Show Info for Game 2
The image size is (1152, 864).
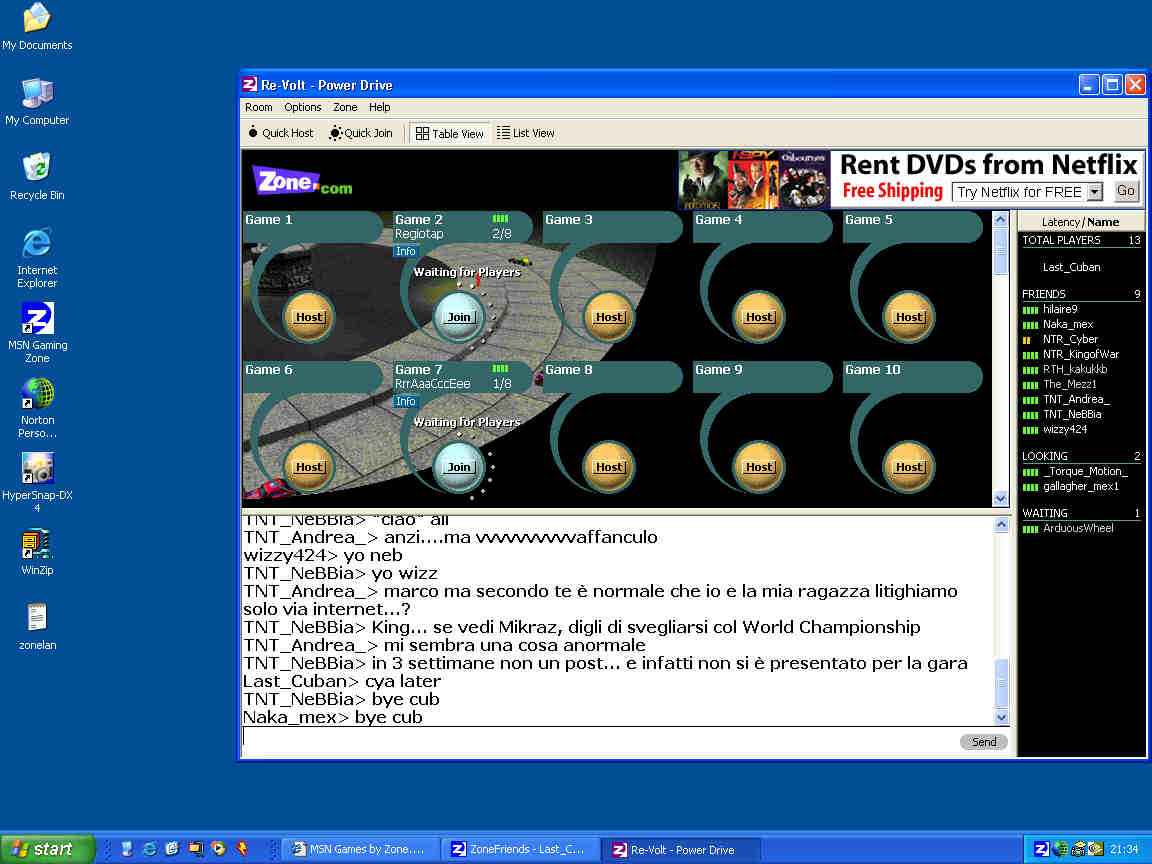pos(406,251)
